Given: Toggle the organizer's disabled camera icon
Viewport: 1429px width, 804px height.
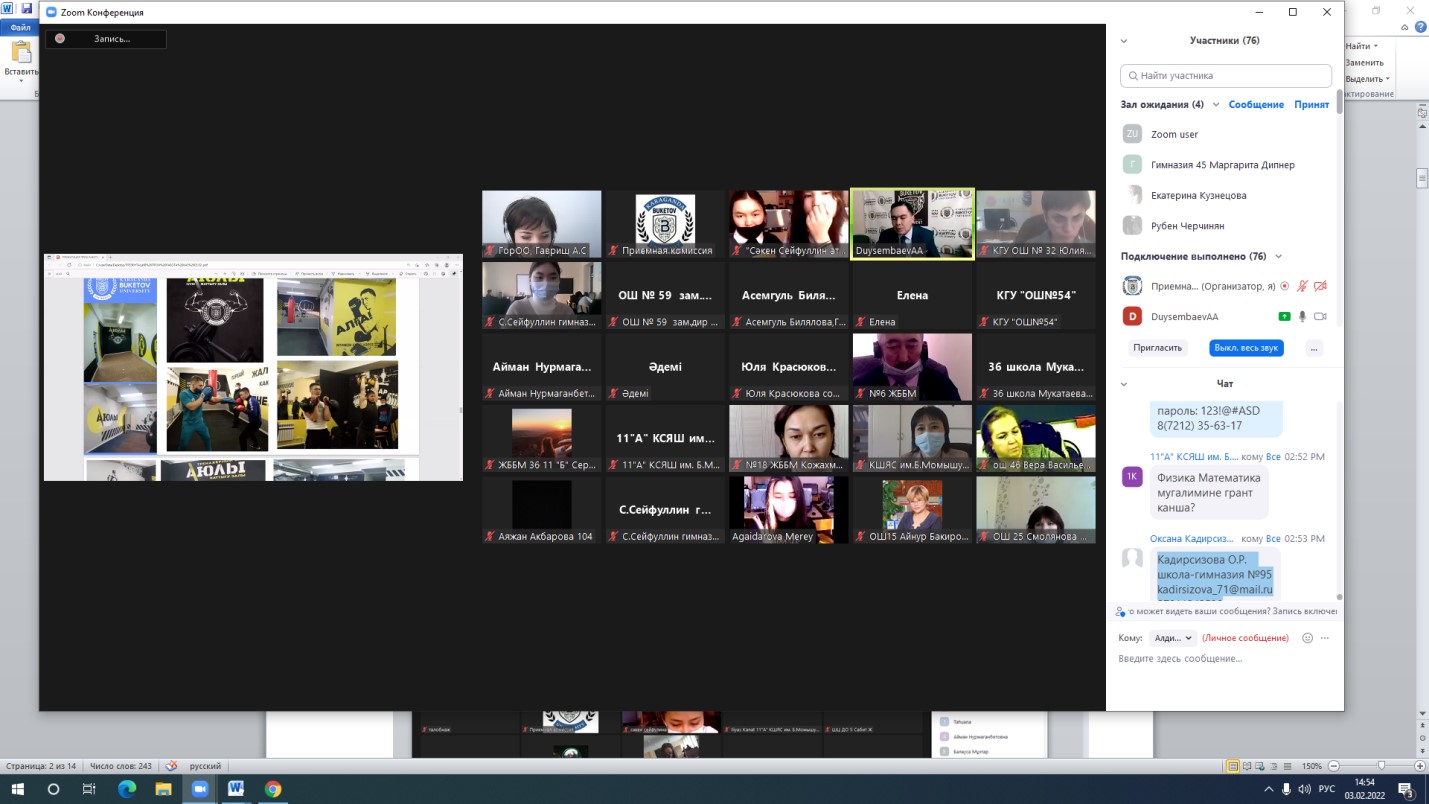Looking at the screenshot, I should 1320,286.
